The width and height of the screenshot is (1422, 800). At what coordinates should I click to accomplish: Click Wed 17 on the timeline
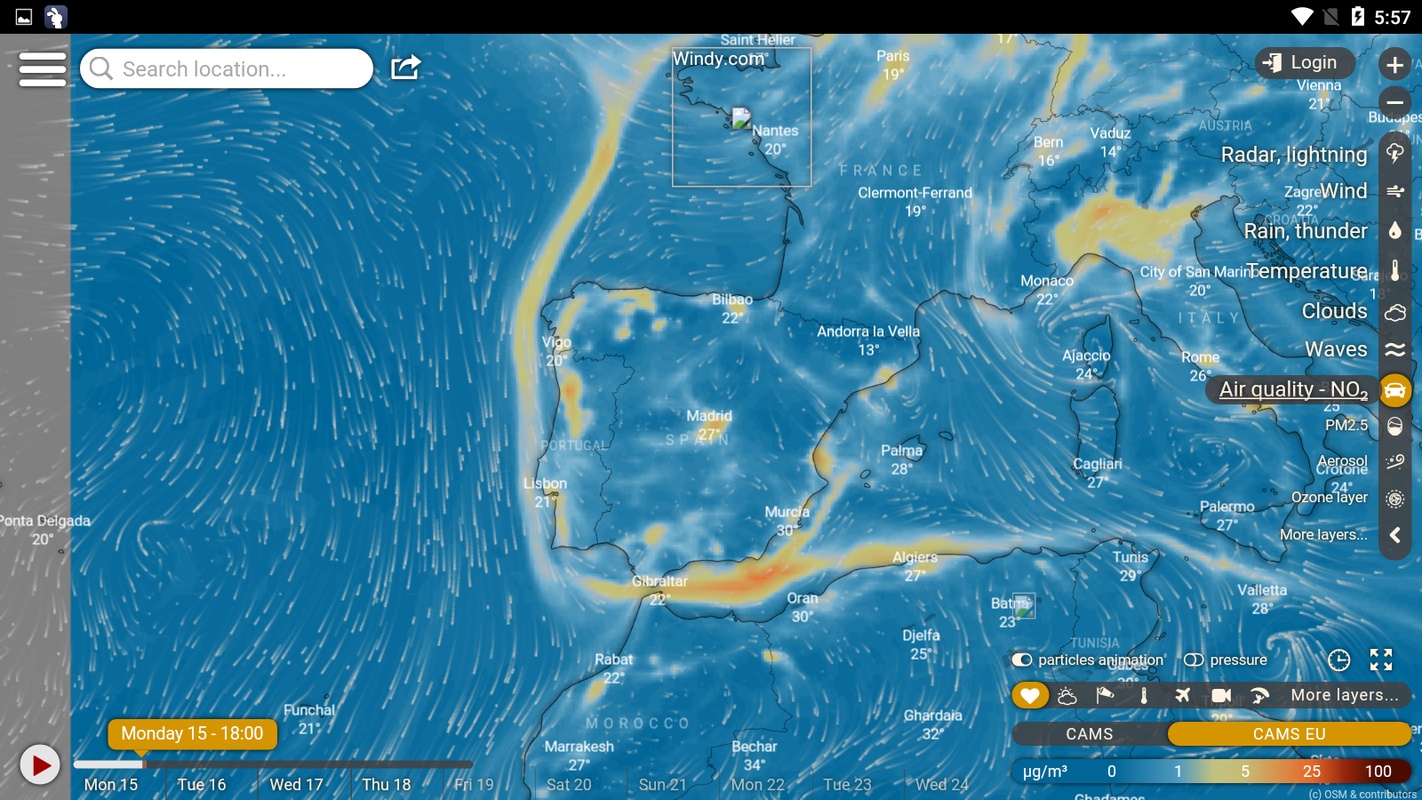click(296, 785)
